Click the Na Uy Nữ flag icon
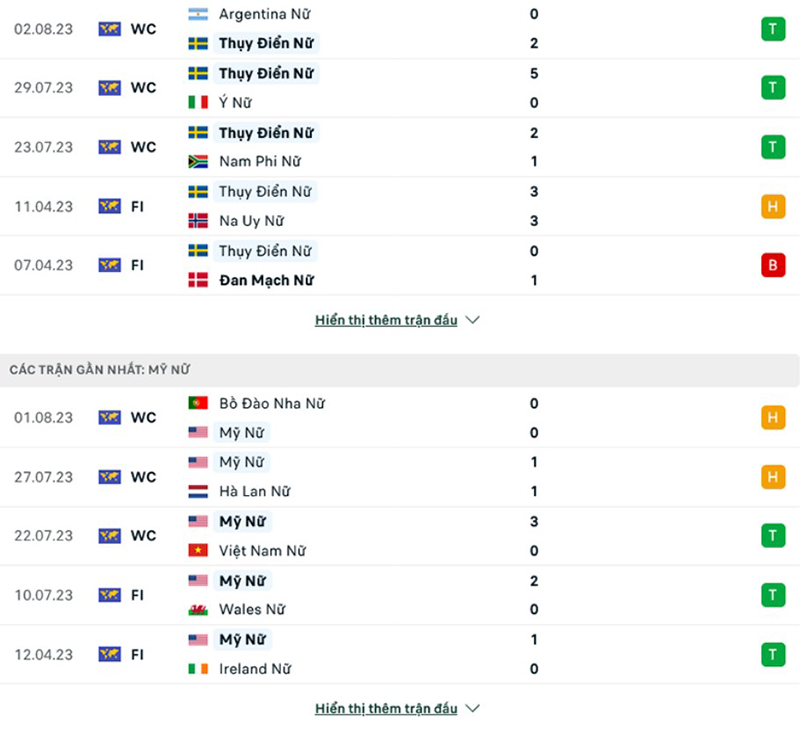800x742 pixels. pyautogui.click(x=198, y=220)
